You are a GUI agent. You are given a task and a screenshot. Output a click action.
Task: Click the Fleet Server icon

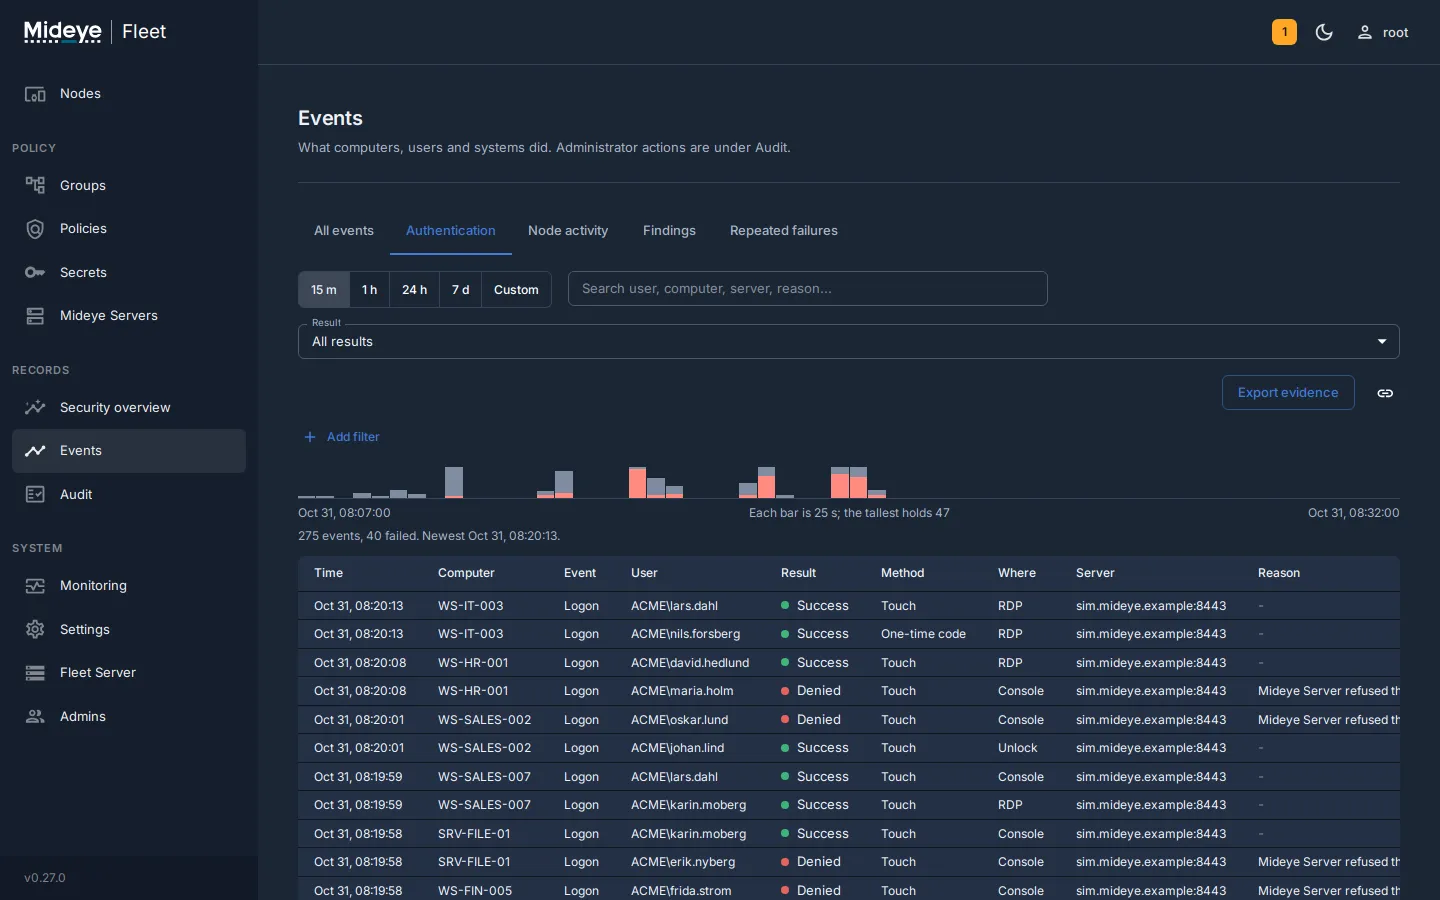(35, 673)
